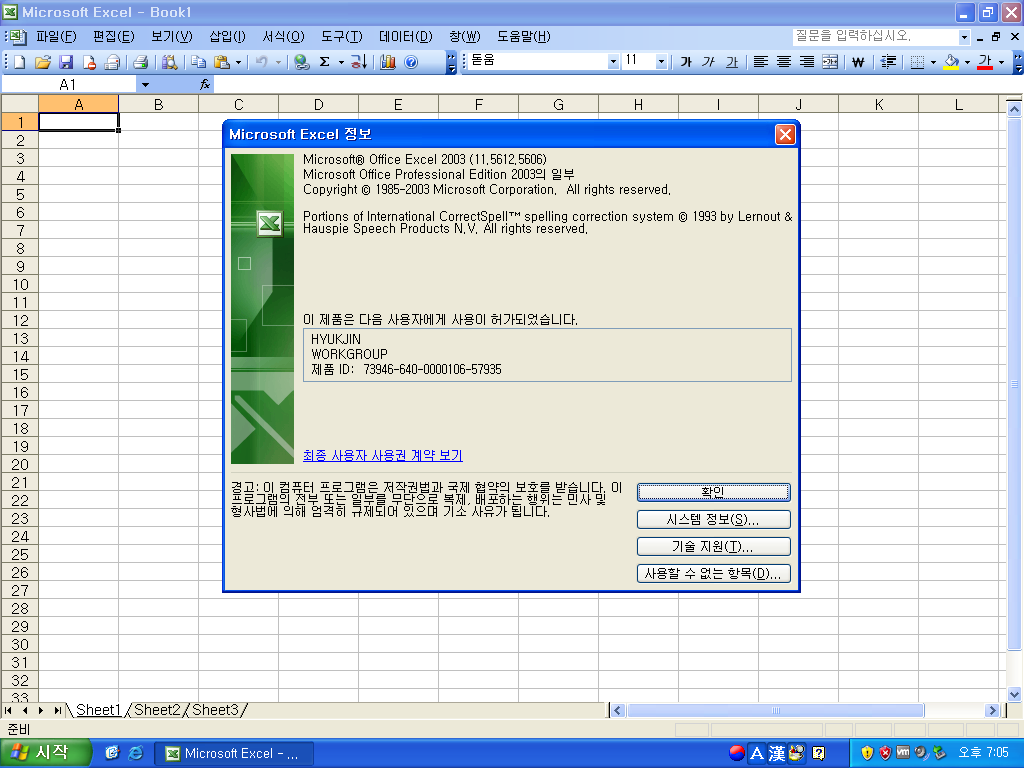The image size is (1024, 768).
Task: Close the Microsoft Excel 정보 dialog
Action: [785, 135]
